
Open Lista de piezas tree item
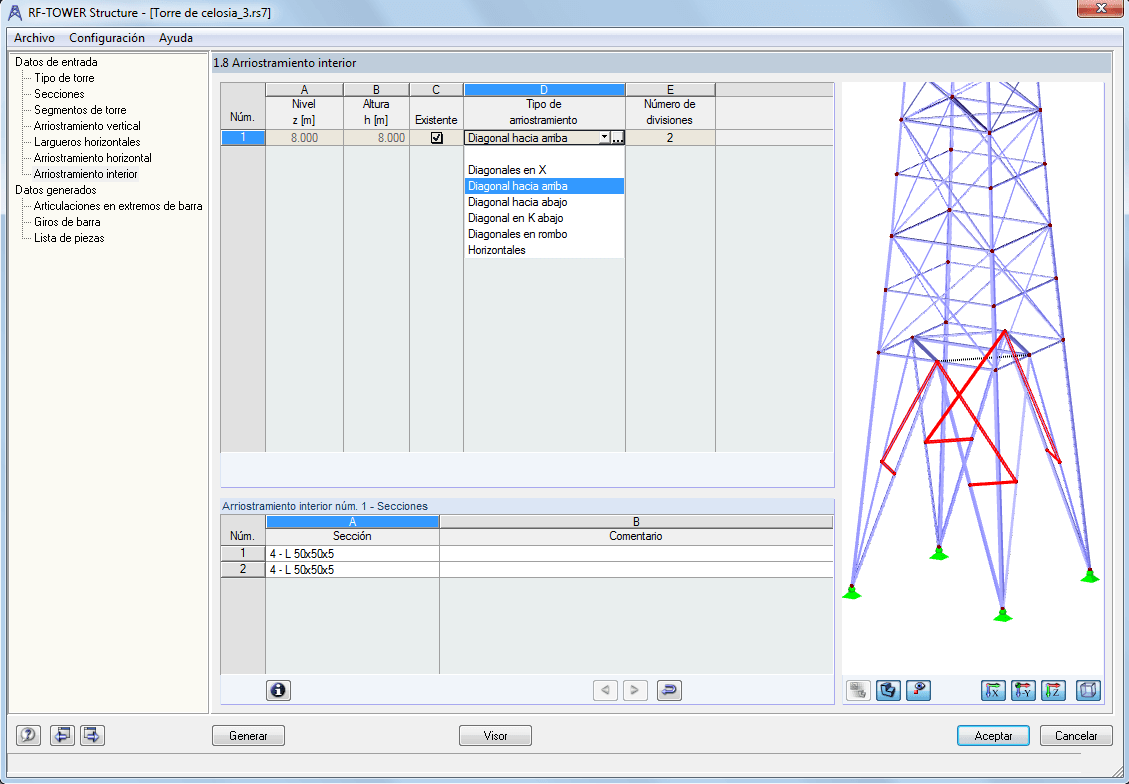point(69,238)
